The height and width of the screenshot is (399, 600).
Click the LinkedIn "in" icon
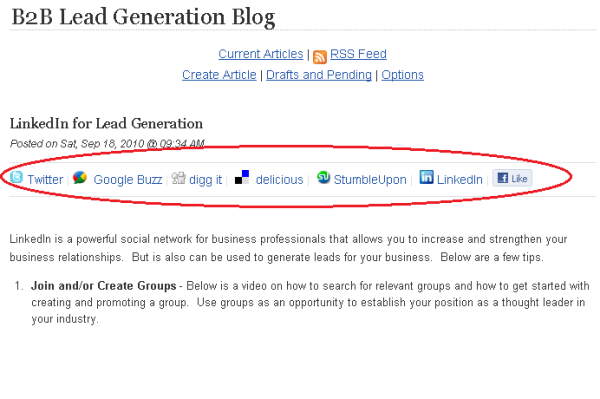click(x=426, y=177)
